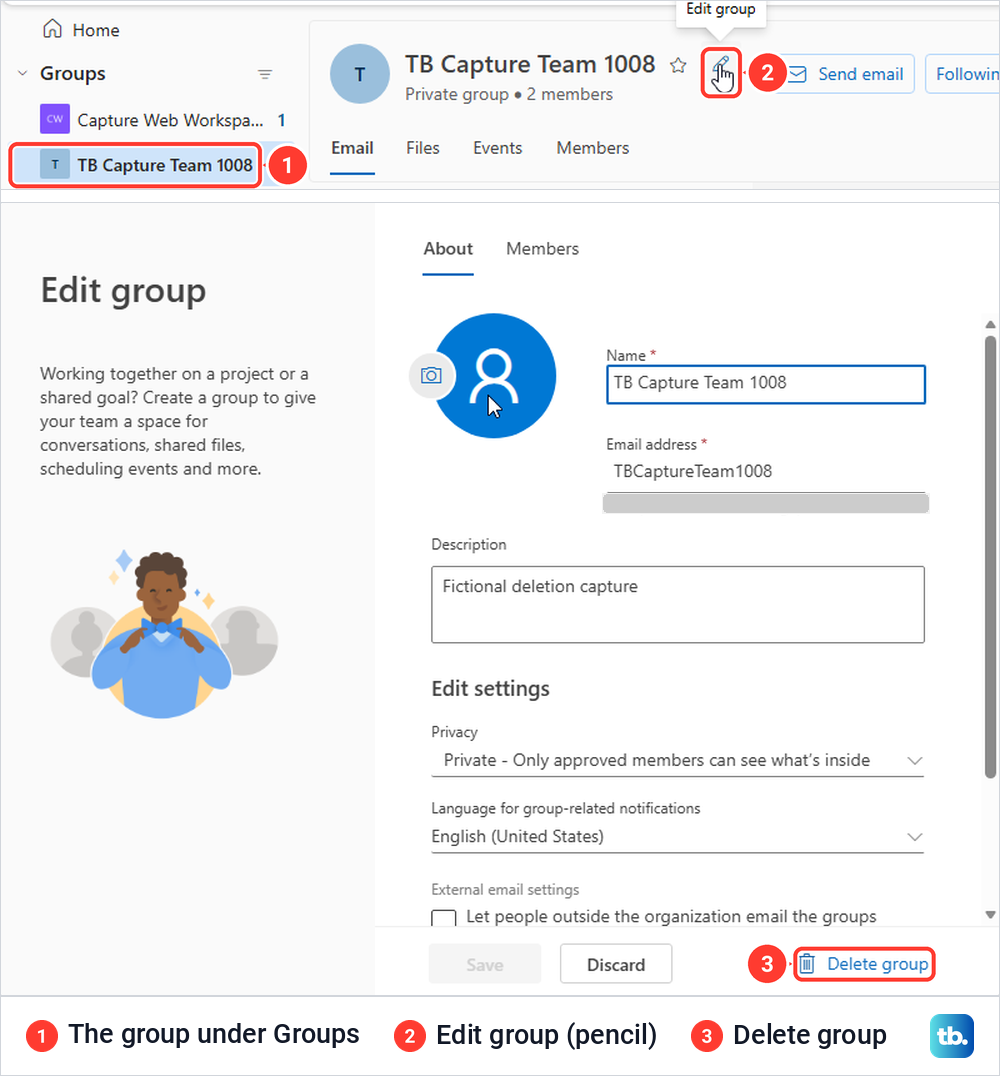The height and width of the screenshot is (1076, 1000).
Task: Click the scrollbar up arrow
Action: pos(990,324)
